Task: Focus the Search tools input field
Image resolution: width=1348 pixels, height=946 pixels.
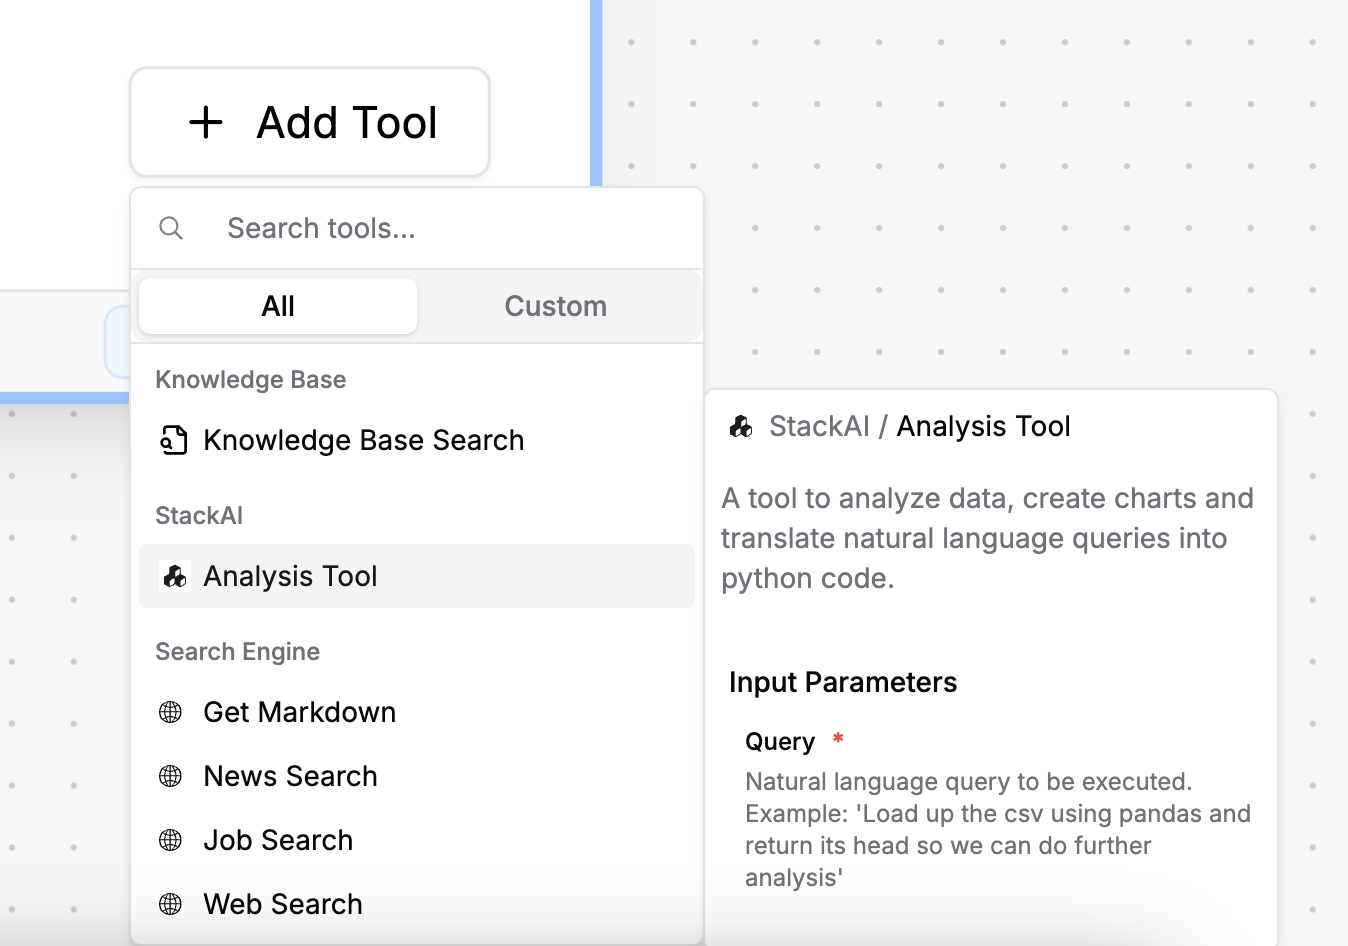Action: (x=417, y=228)
